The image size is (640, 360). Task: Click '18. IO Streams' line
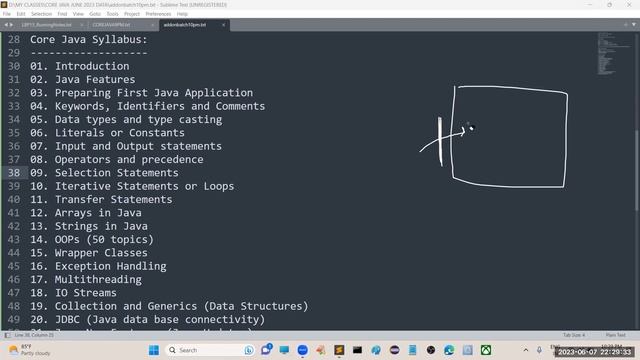point(73,293)
